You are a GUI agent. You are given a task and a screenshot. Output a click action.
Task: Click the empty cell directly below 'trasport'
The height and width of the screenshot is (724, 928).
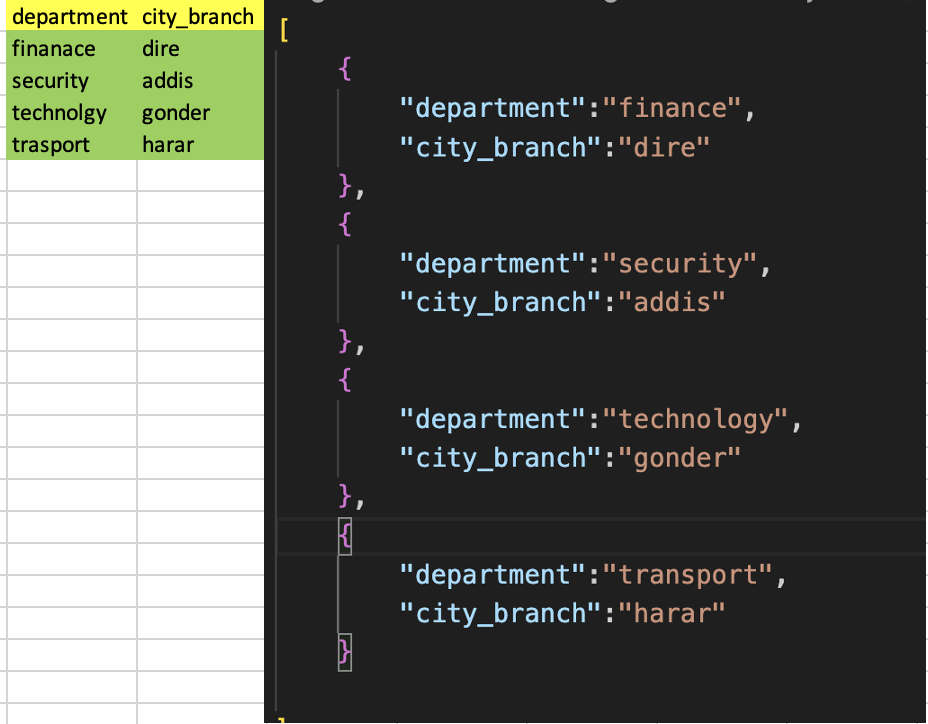coord(72,175)
